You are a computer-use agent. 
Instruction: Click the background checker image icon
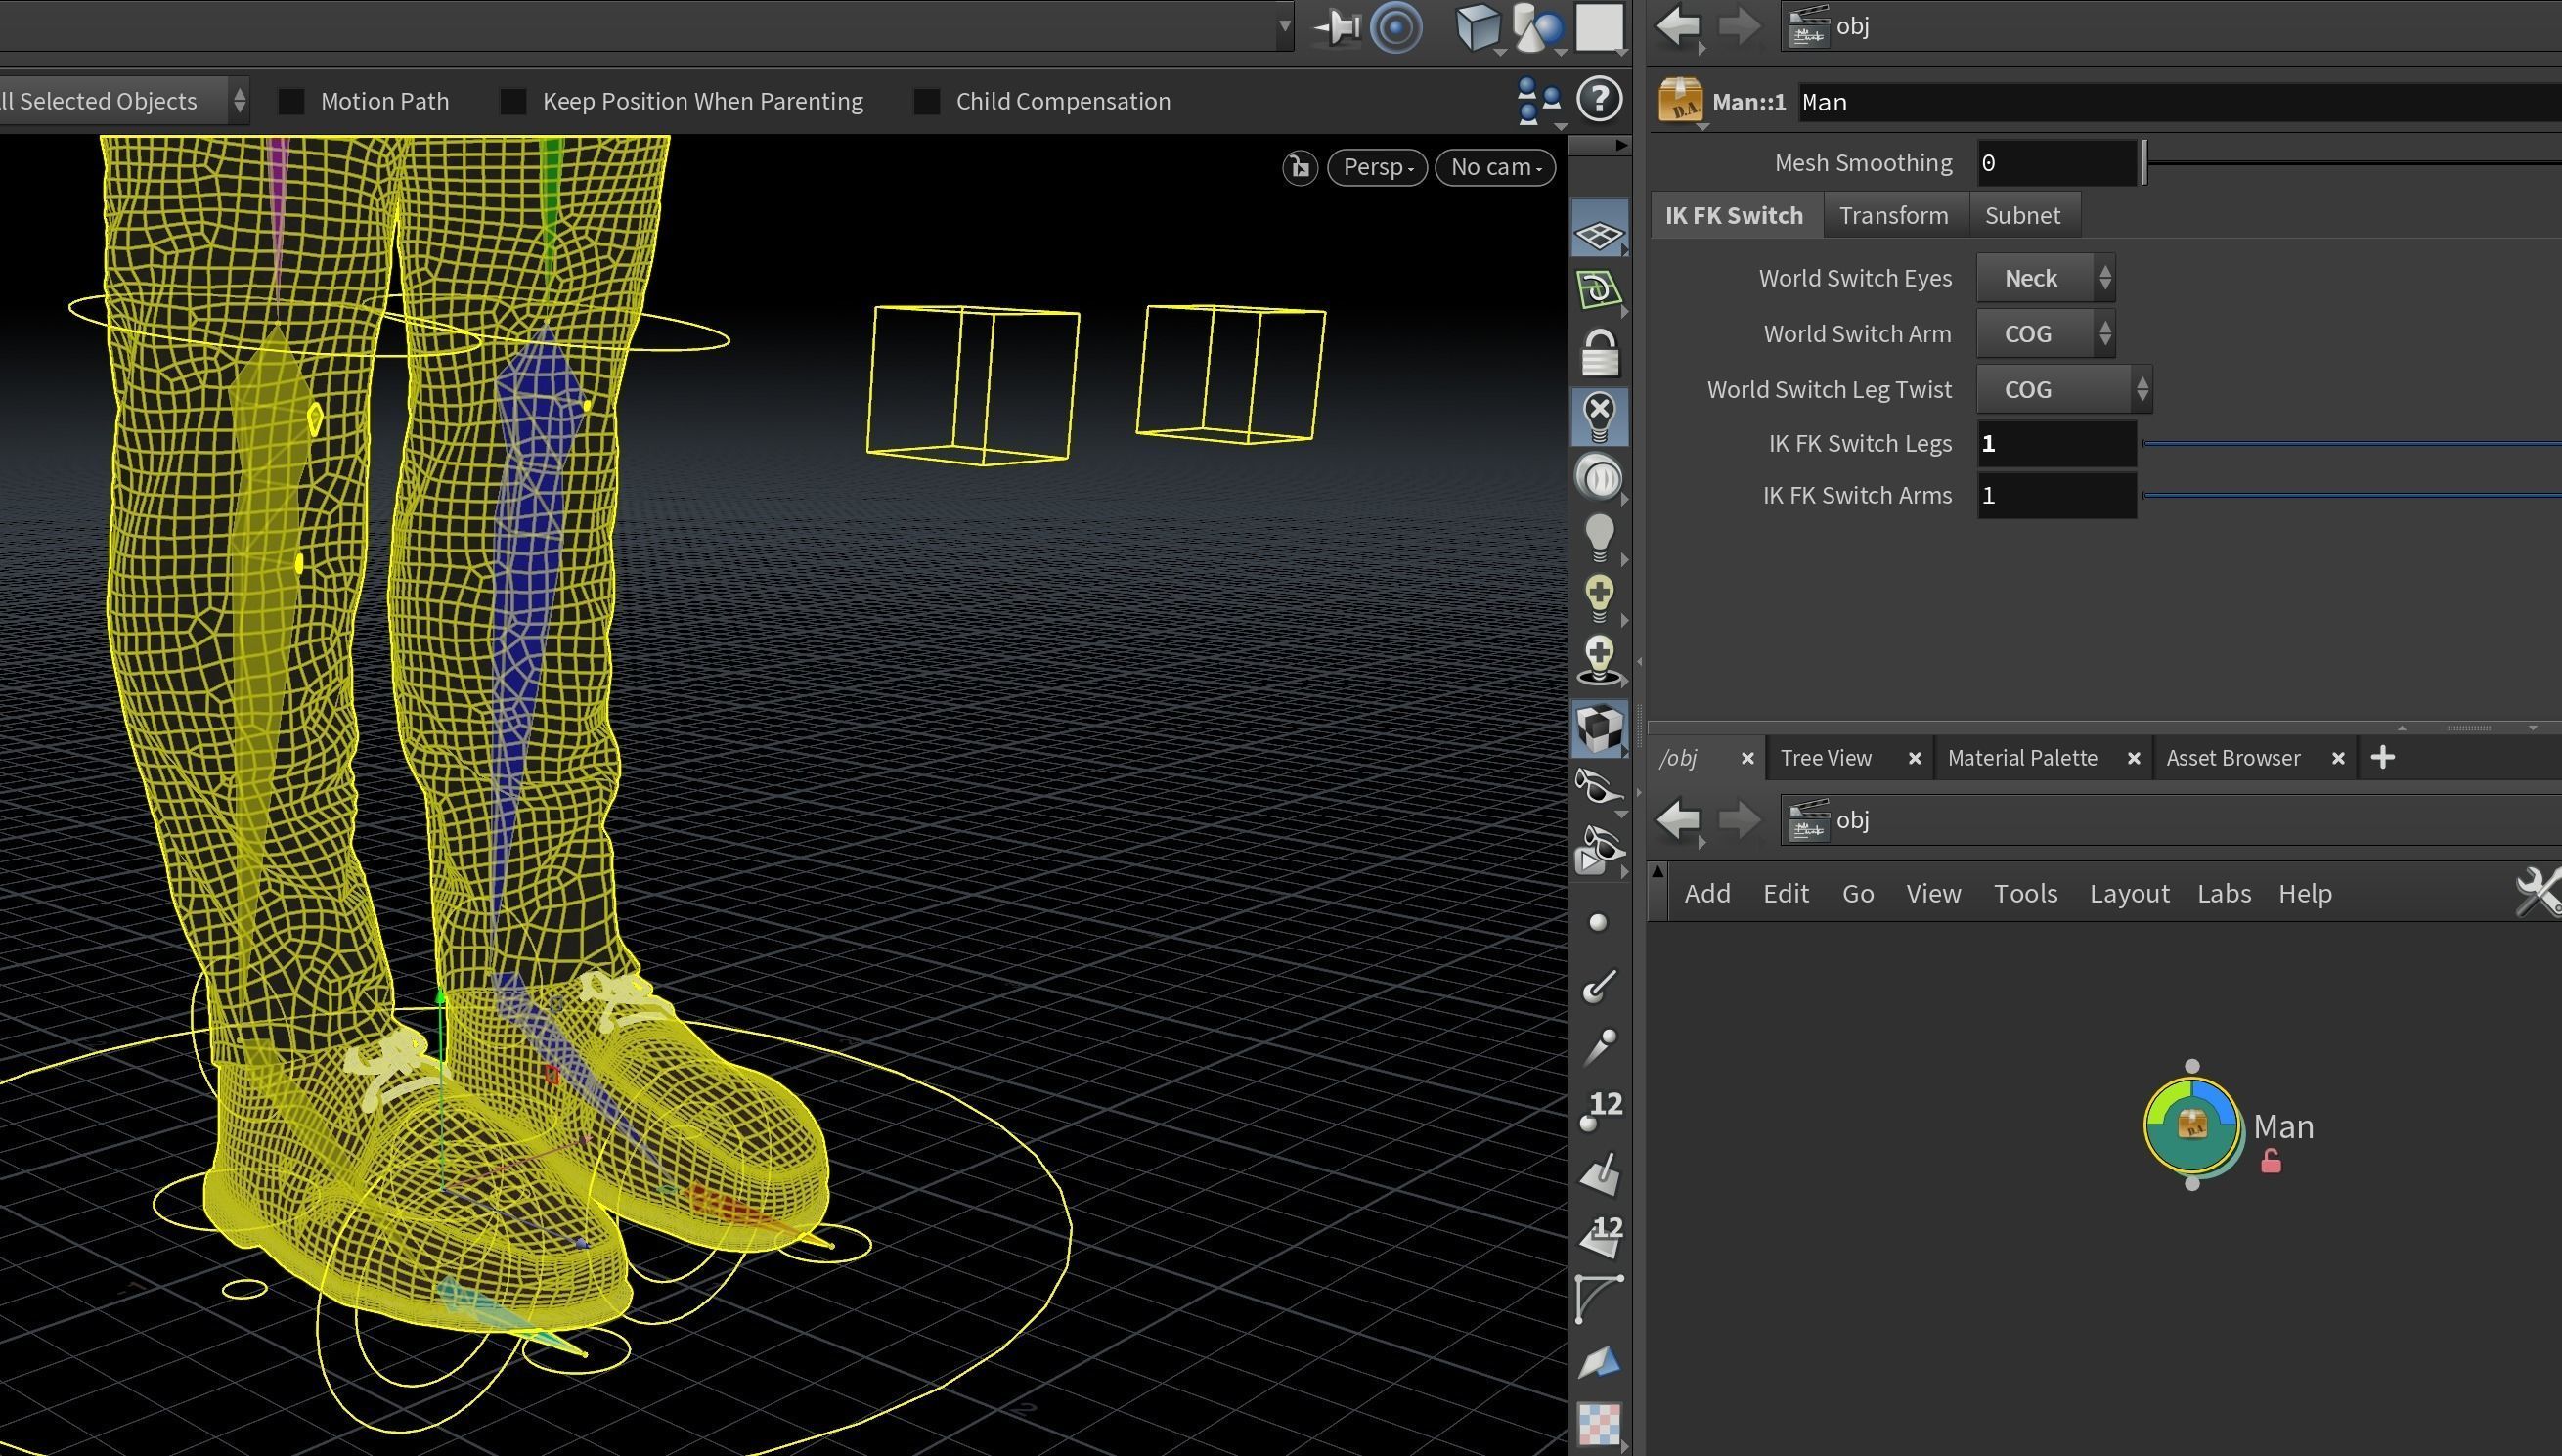(1598, 1423)
